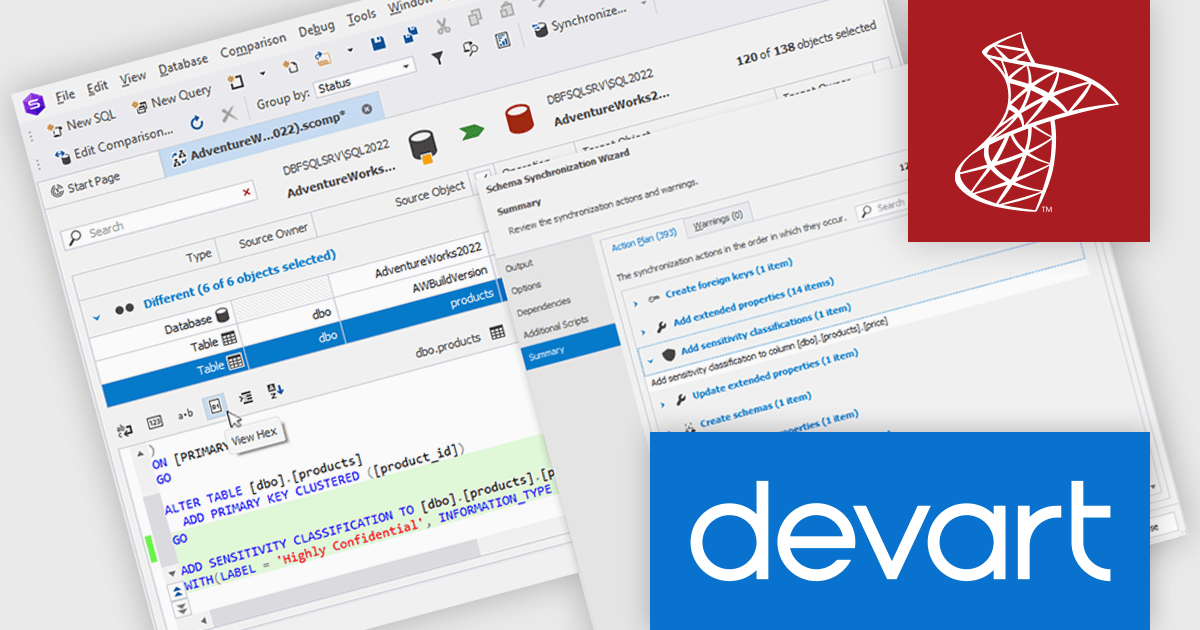Click the green arrow sync direction icon
This screenshot has height=630, width=1200.
point(472,132)
